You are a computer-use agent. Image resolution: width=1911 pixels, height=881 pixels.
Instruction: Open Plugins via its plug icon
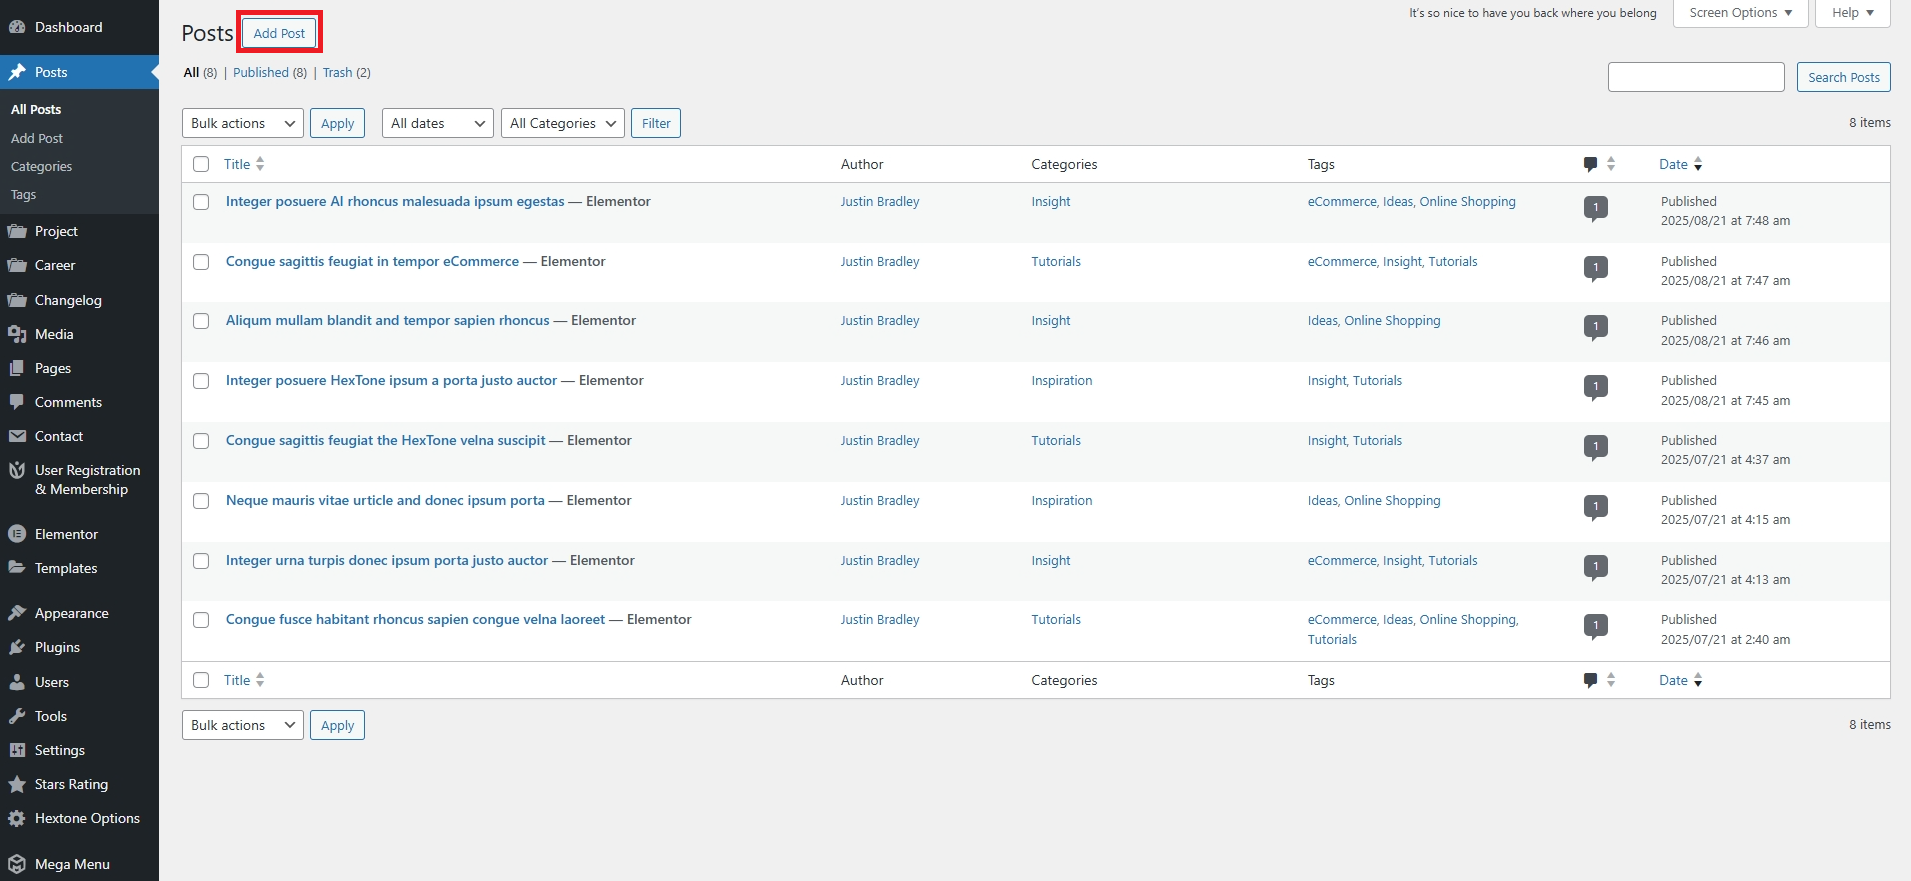click(x=17, y=647)
